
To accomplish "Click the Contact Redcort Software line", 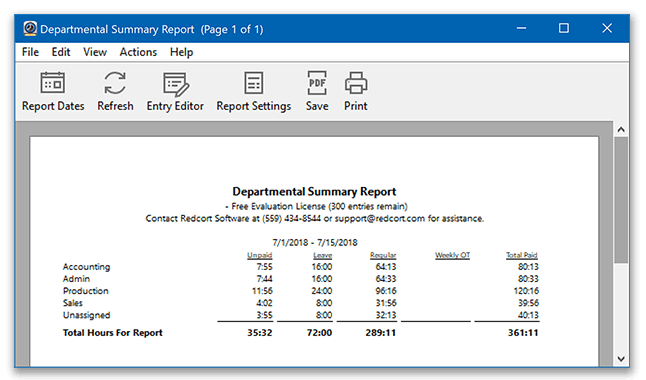I will [x=315, y=218].
